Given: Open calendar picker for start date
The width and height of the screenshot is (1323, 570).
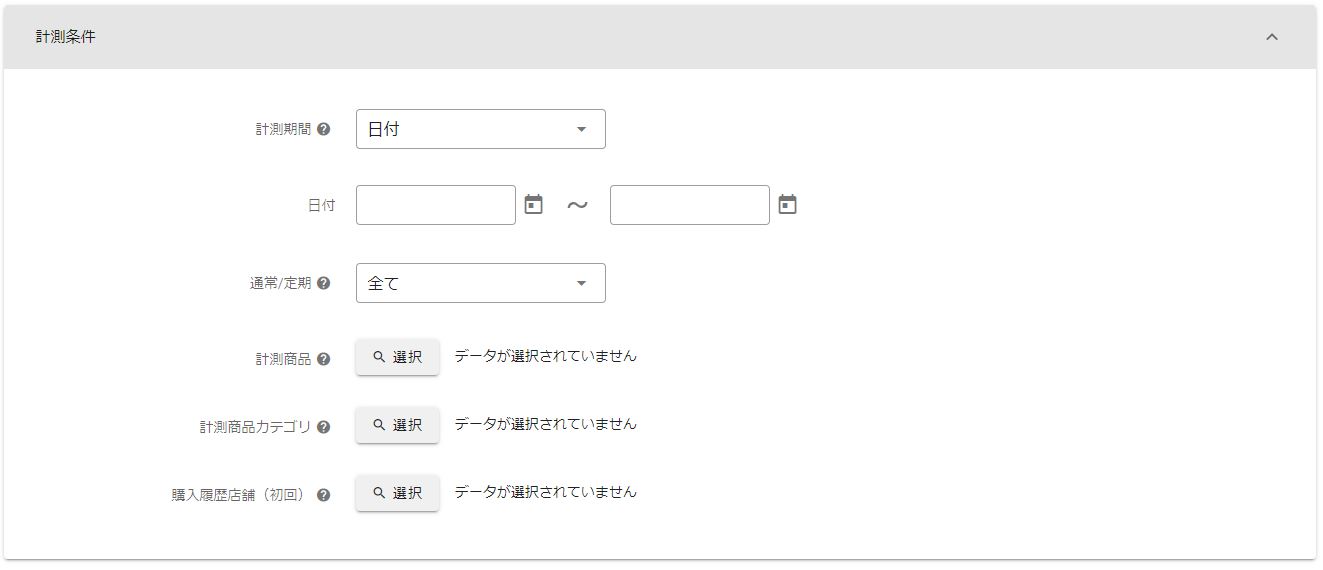Looking at the screenshot, I should [534, 205].
